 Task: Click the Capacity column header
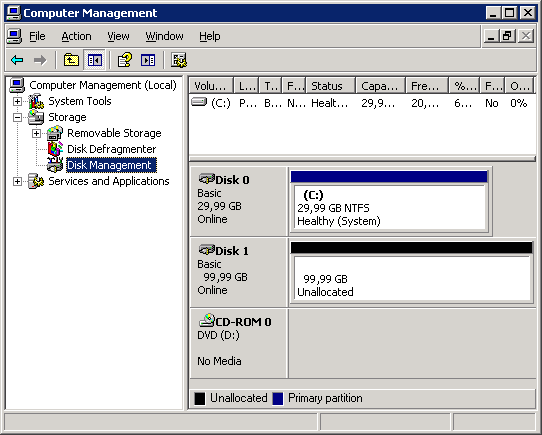380,85
